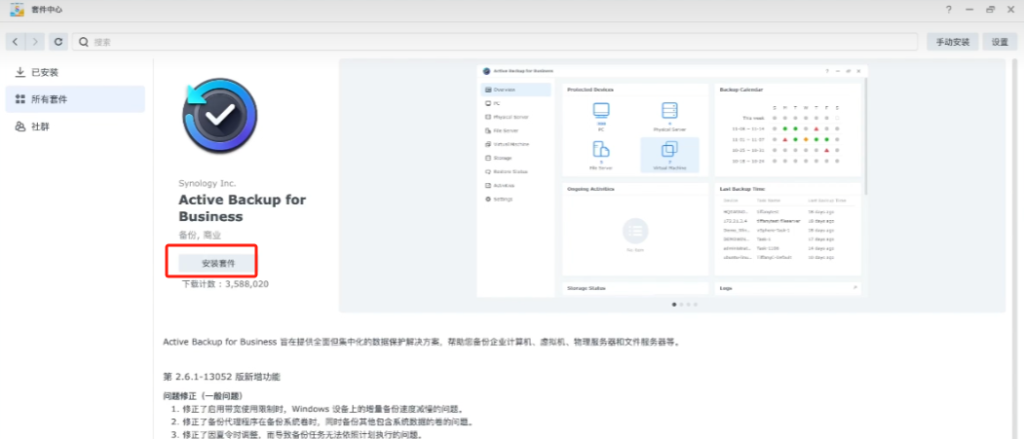Click the 手动安装 manual install button
1024x439 pixels.
pos(953,42)
